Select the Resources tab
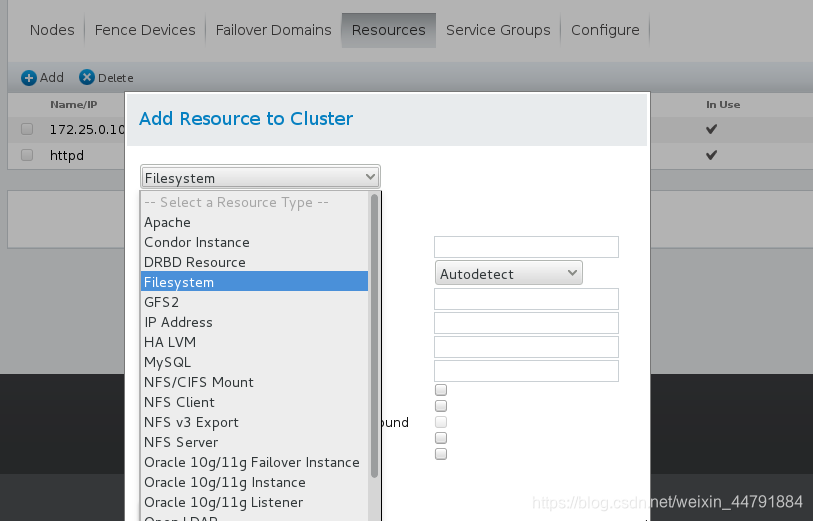 point(388,30)
